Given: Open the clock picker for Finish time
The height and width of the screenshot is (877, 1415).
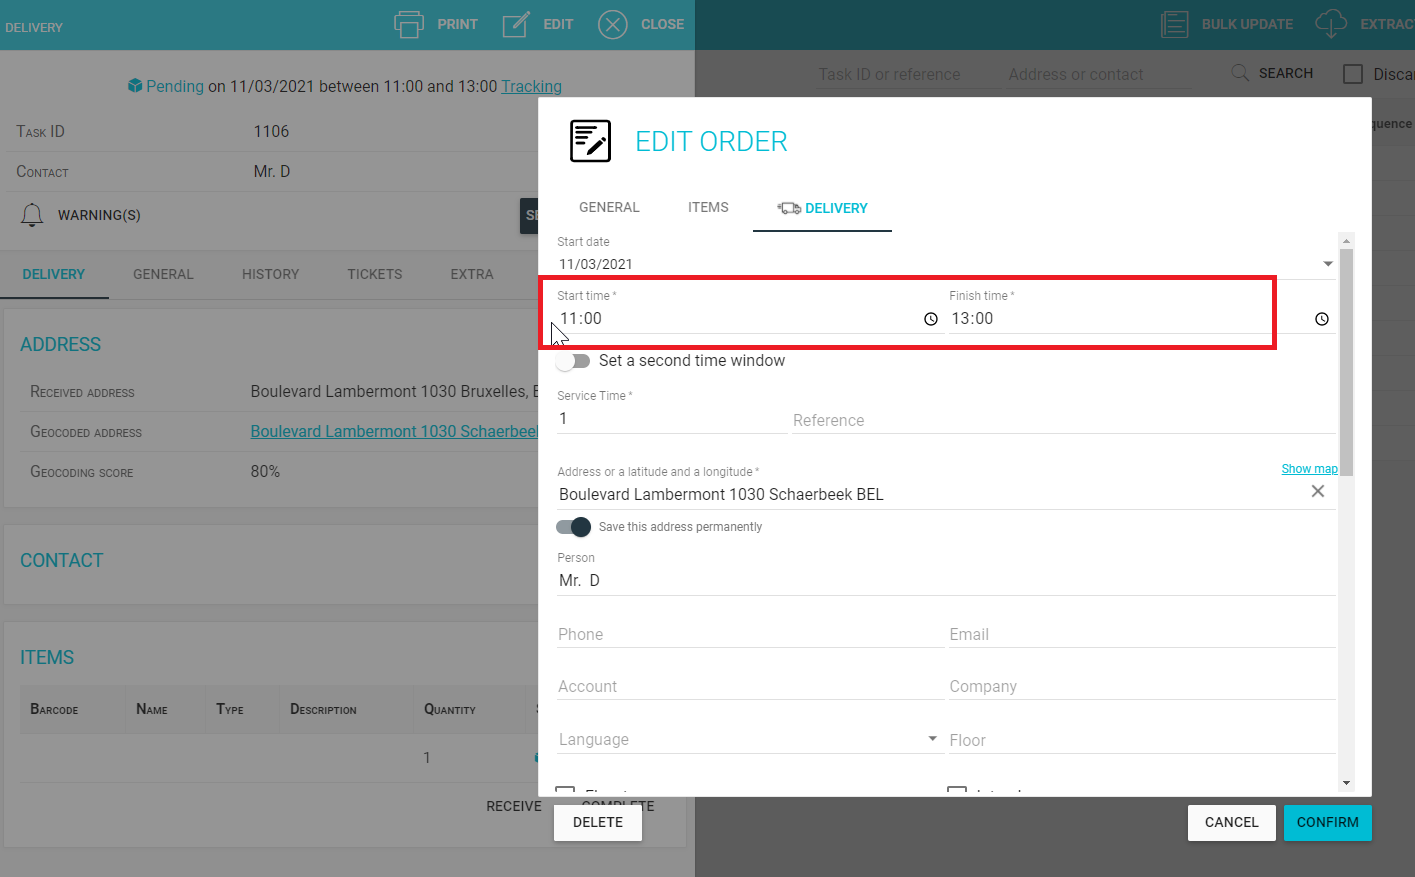Looking at the screenshot, I should pyautogui.click(x=1321, y=318).
